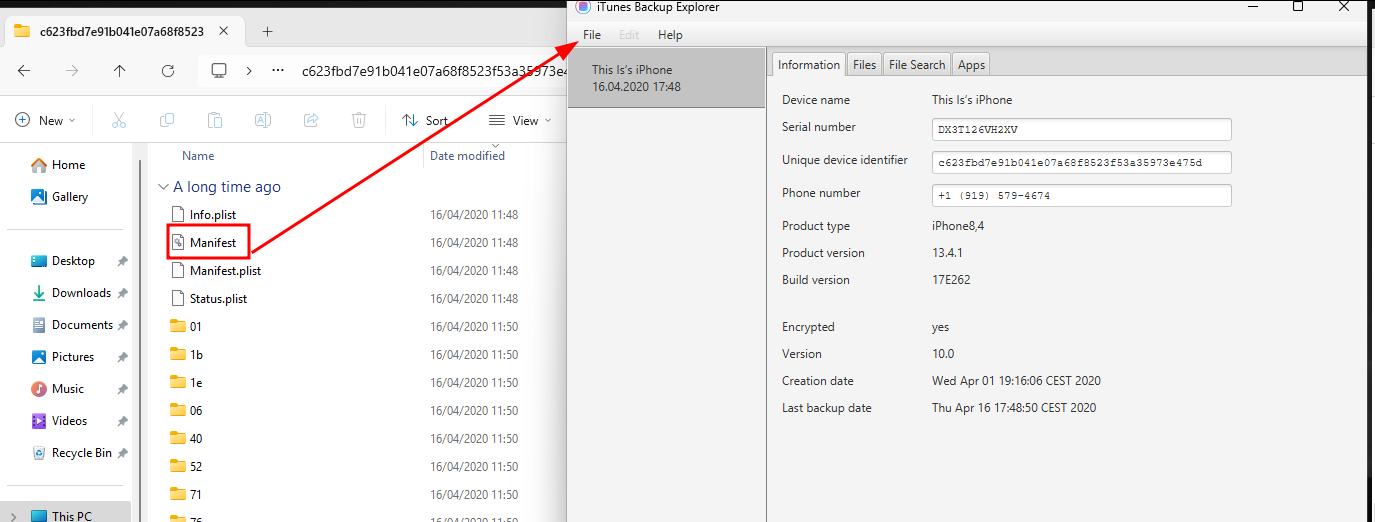Open File menu in iTunes Backup Explorer
Image resolution: width=1375 pixels, height=522 pixels.
[592, 35]
